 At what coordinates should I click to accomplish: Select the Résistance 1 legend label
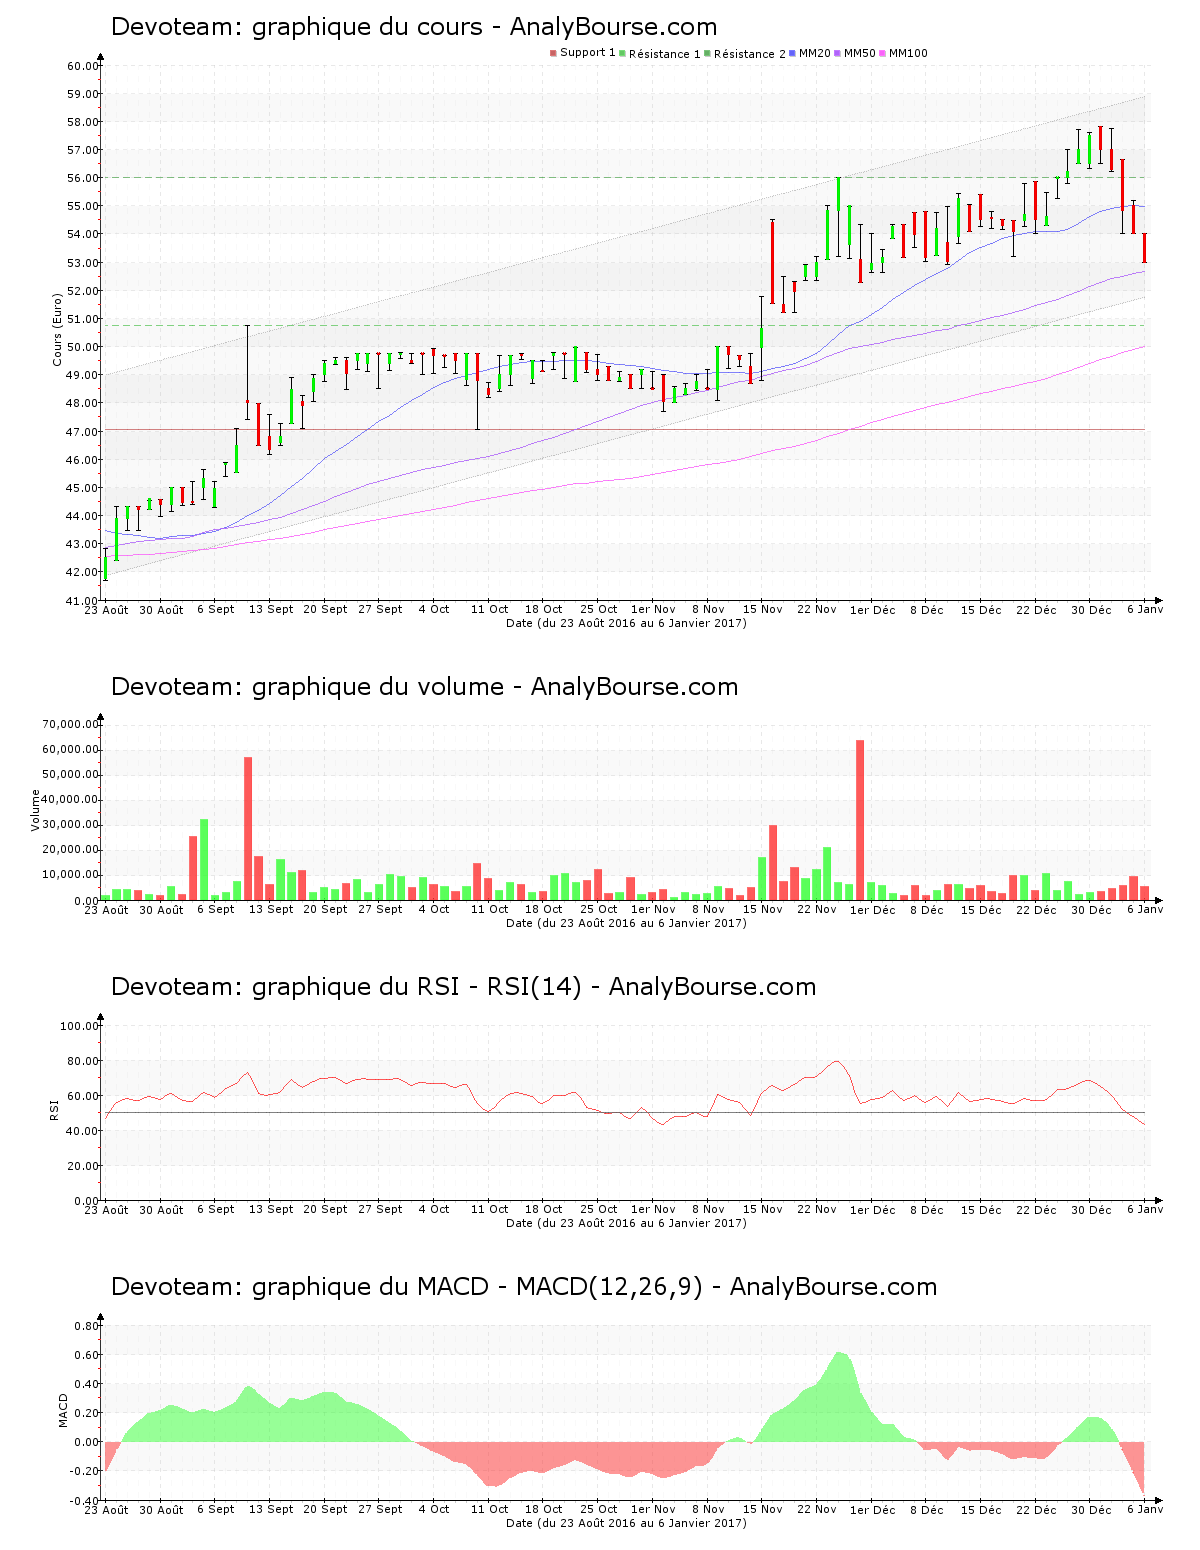(x=664, y=53)
